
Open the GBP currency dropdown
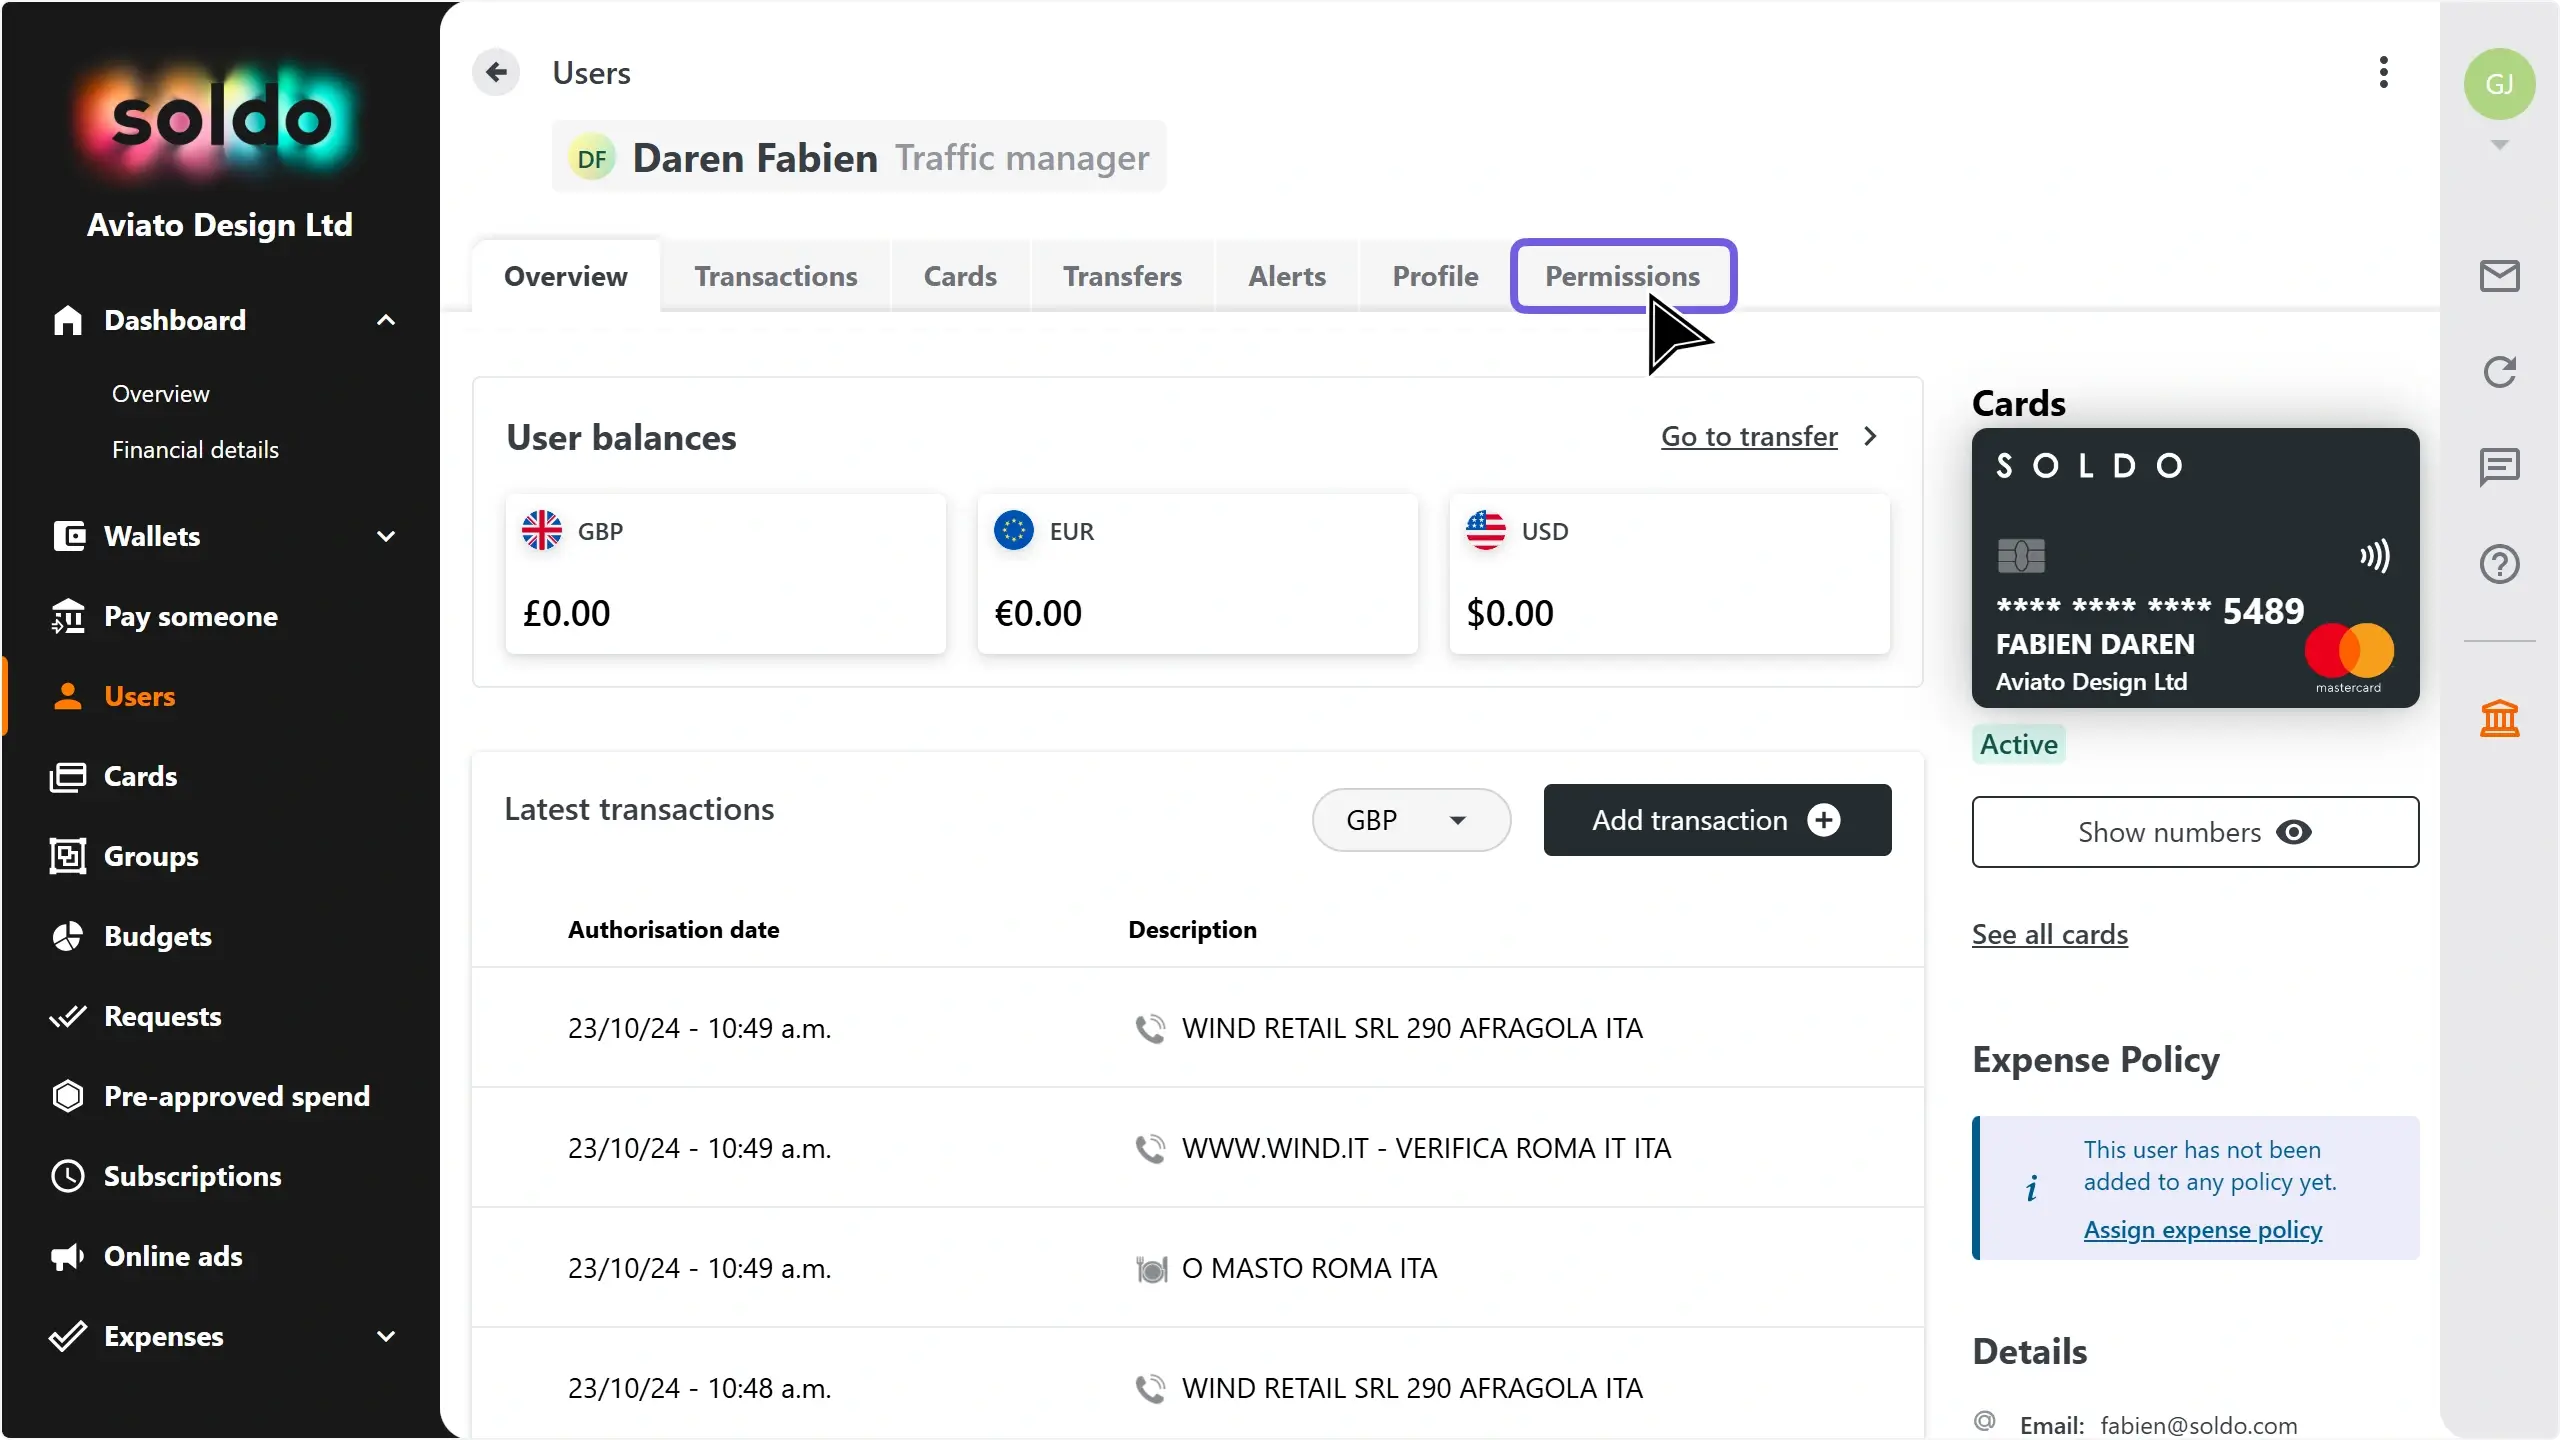coord(1410,820)
